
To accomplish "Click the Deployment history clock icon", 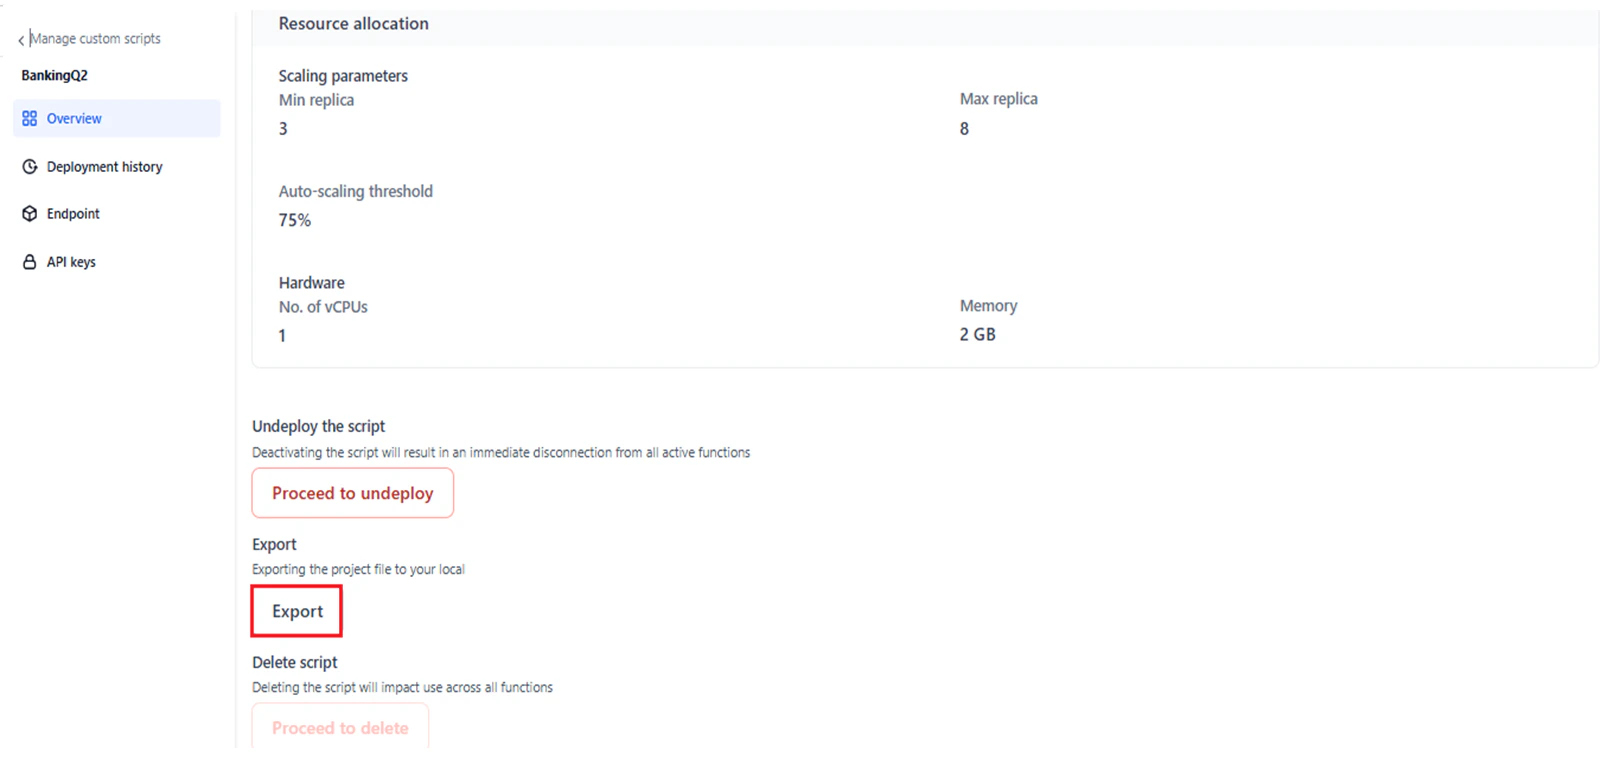I will click(29, 166).
